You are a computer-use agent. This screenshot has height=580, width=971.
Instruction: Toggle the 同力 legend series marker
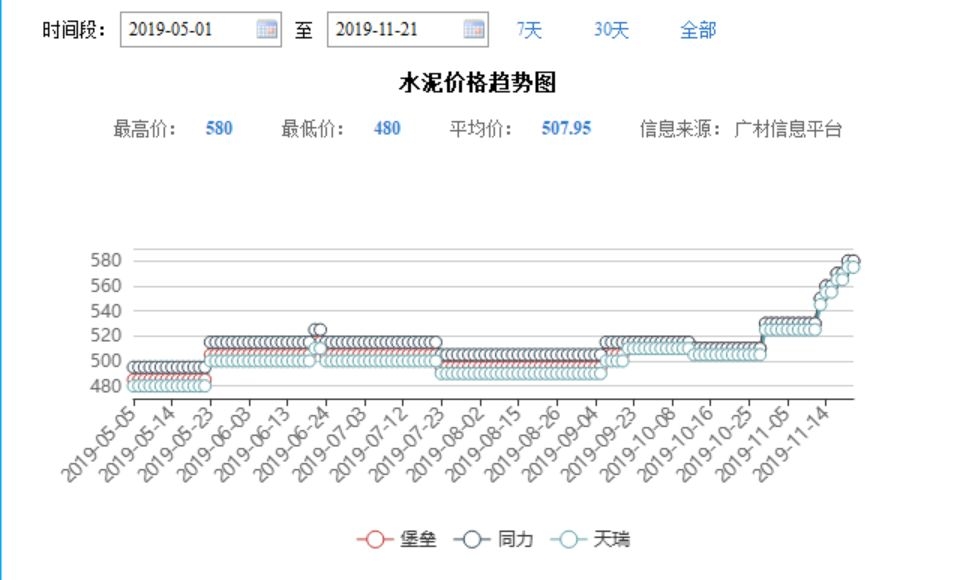pos(472,540)
